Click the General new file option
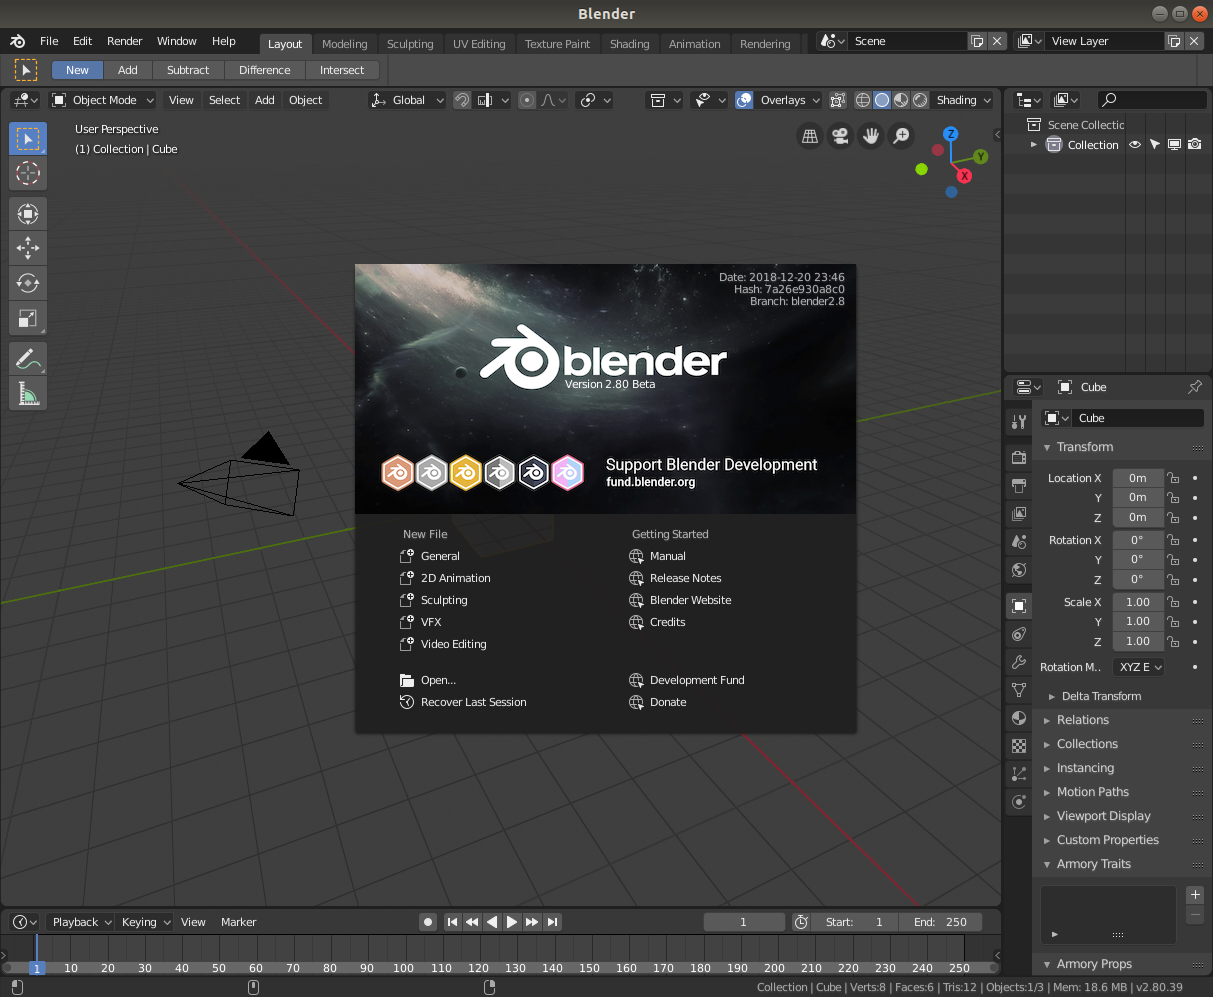This screenshot has width=1213, height=997. click(439, 555)
